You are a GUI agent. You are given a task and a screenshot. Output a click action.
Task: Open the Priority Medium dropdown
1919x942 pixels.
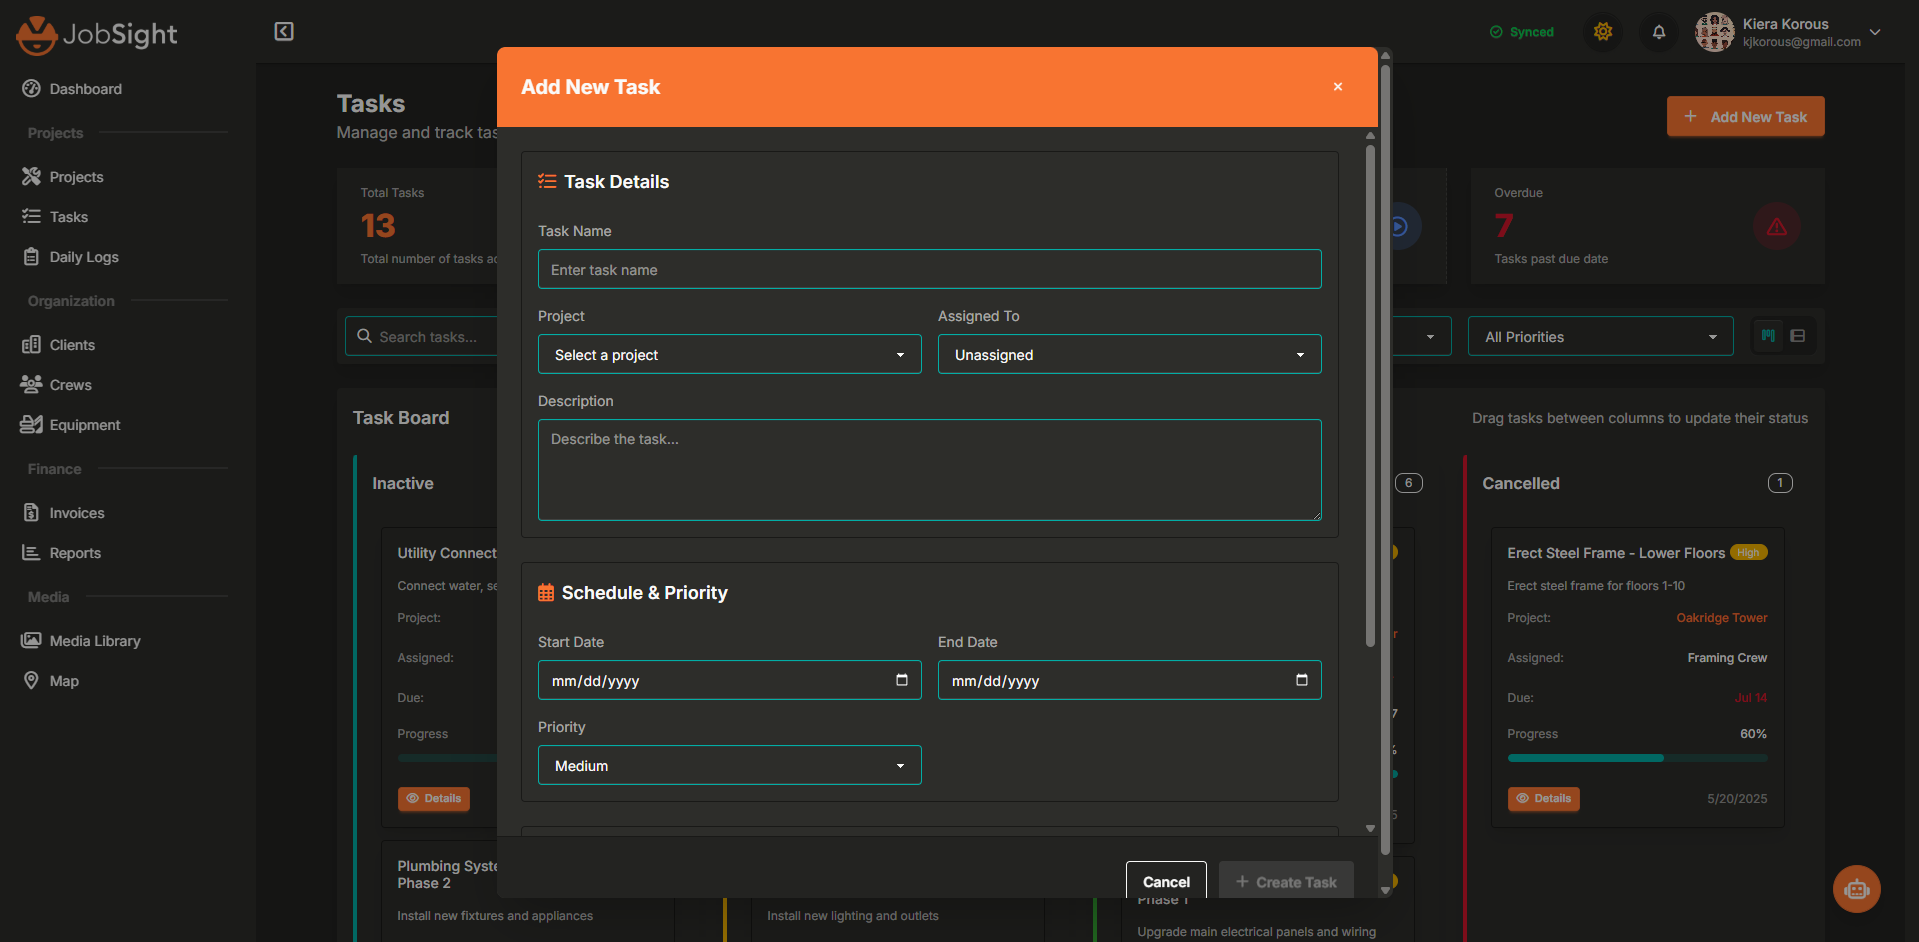[730, 765]
